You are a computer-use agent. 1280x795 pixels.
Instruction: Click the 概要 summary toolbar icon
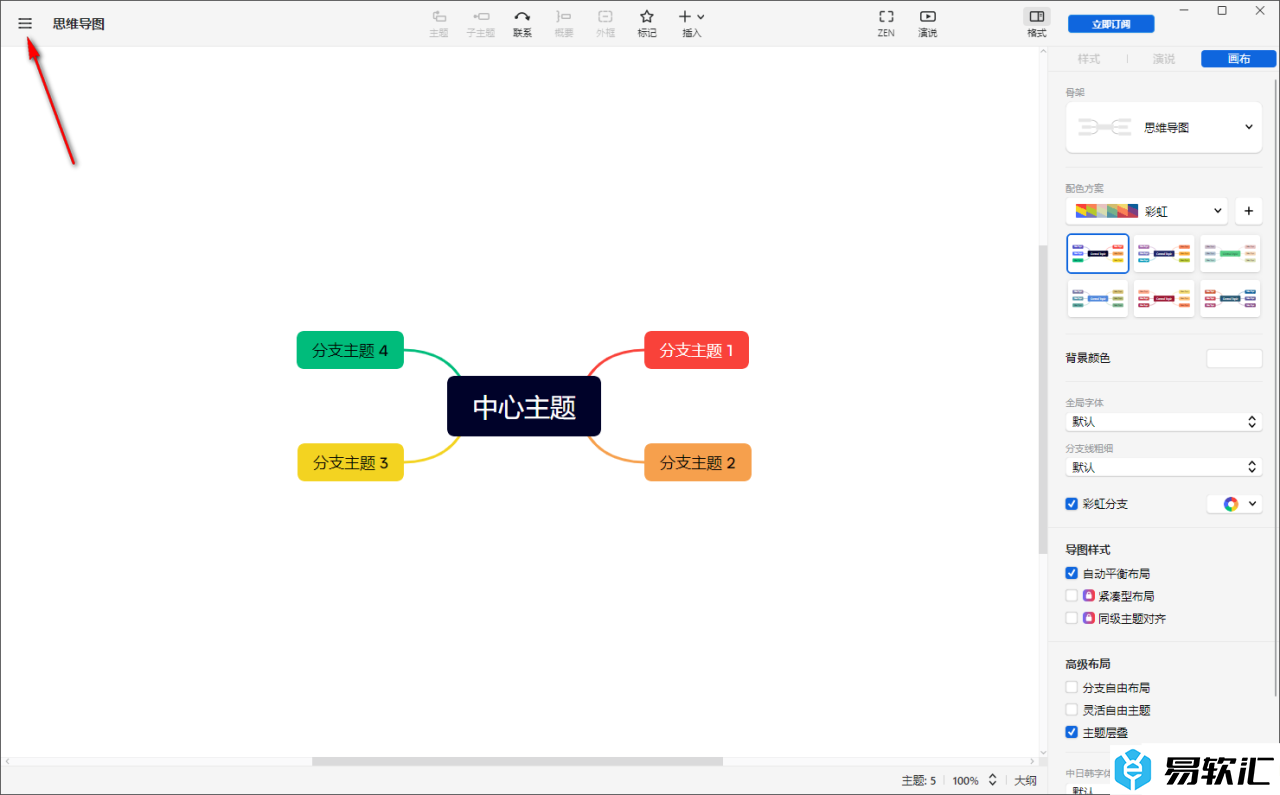pos(564,24)
